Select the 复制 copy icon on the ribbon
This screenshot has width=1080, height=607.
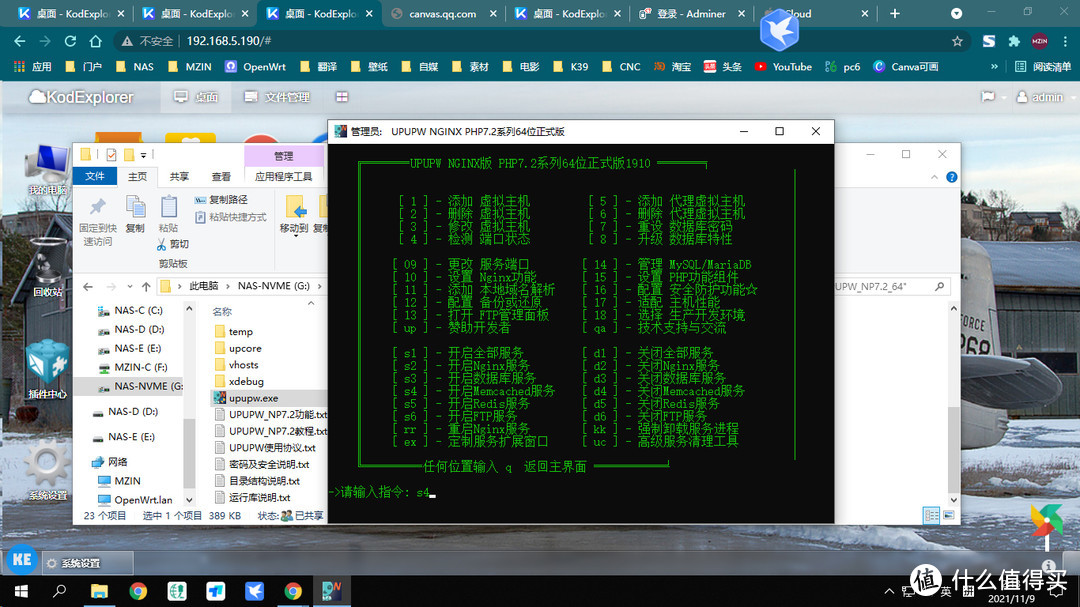136,207
